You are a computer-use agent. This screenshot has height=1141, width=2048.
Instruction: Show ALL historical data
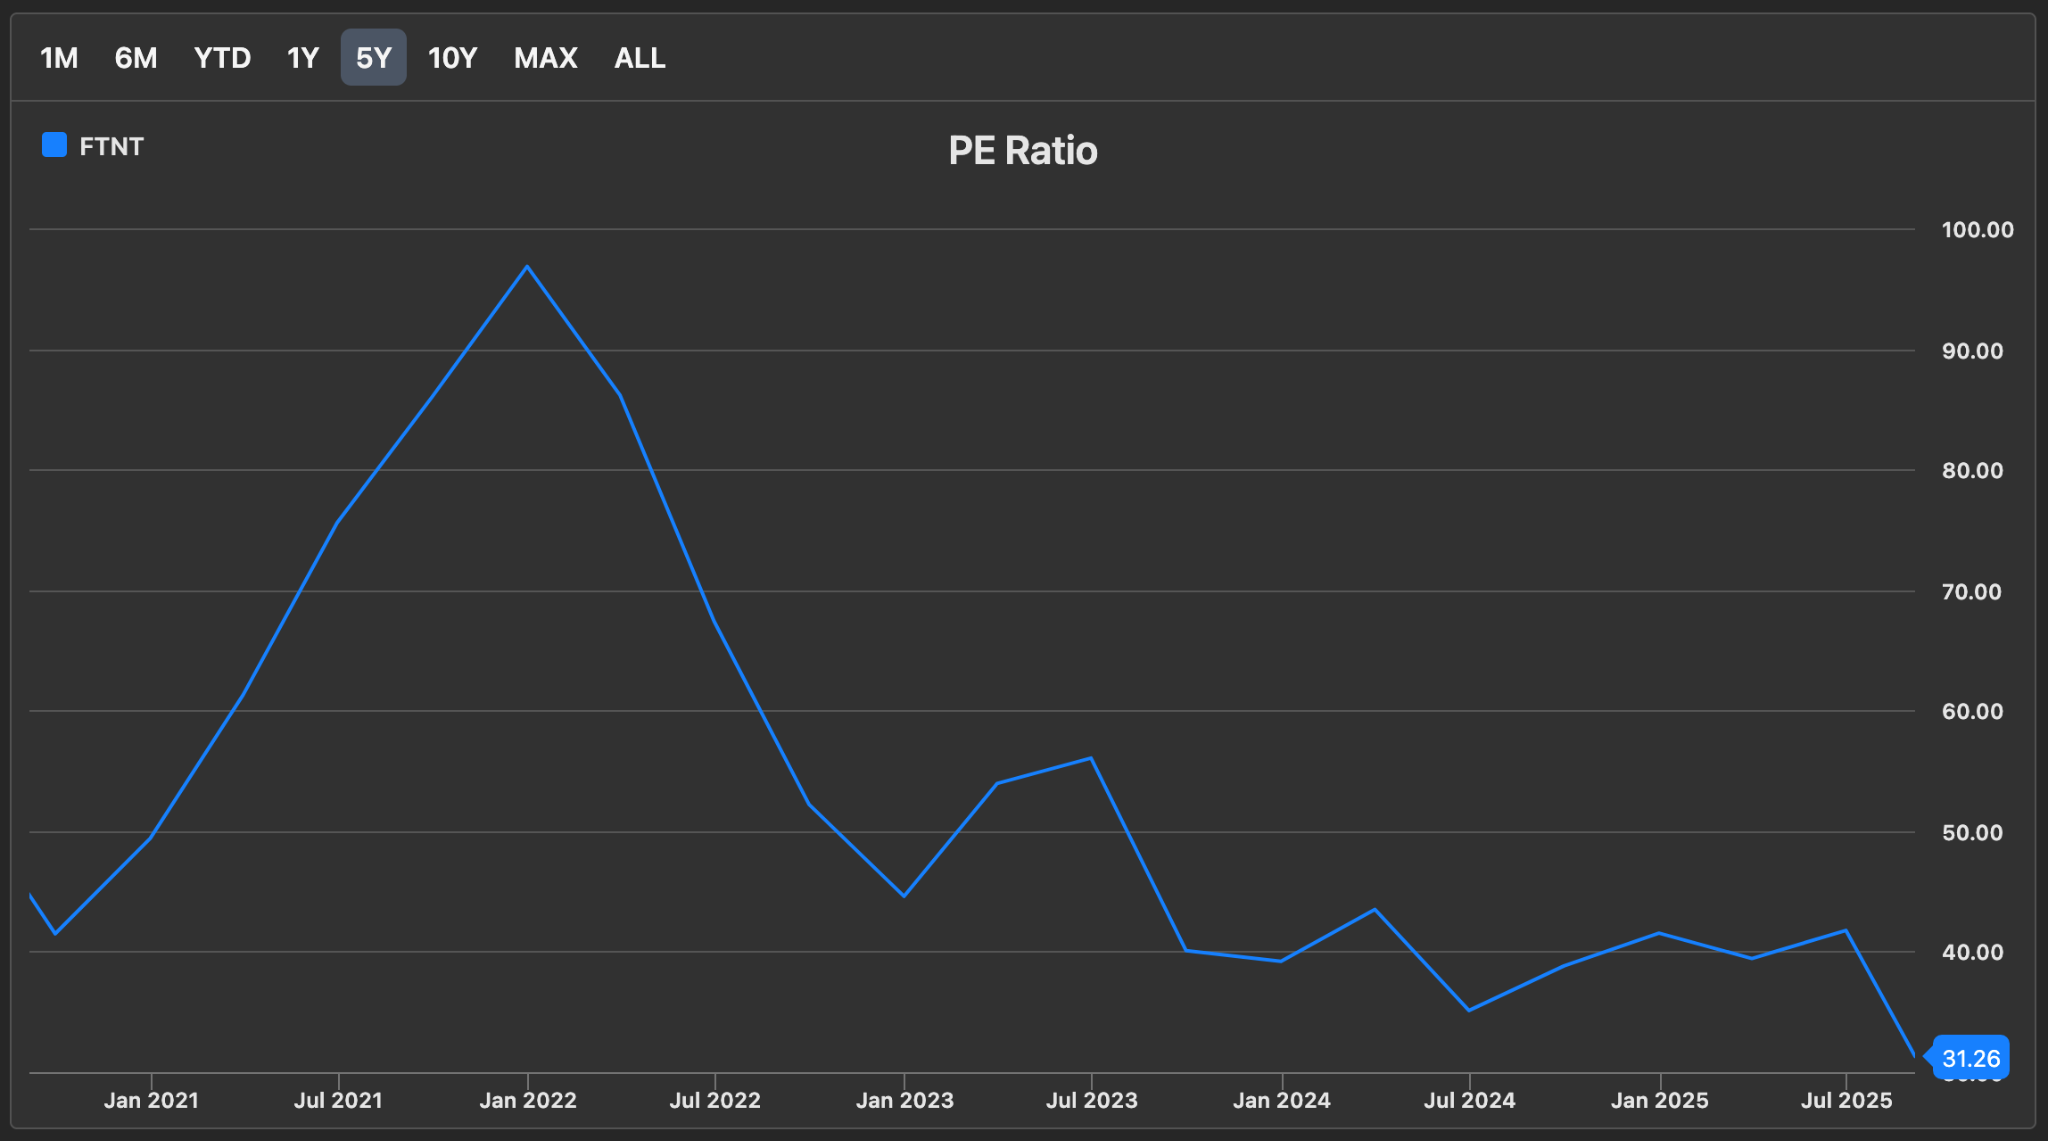639,58
